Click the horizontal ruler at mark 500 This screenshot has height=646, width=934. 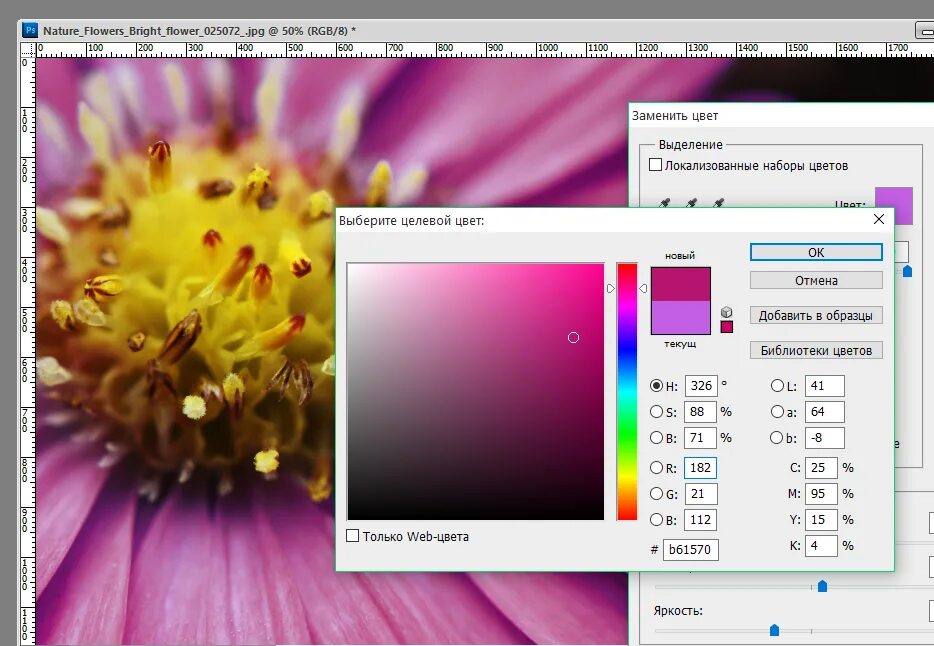[296, 49]
